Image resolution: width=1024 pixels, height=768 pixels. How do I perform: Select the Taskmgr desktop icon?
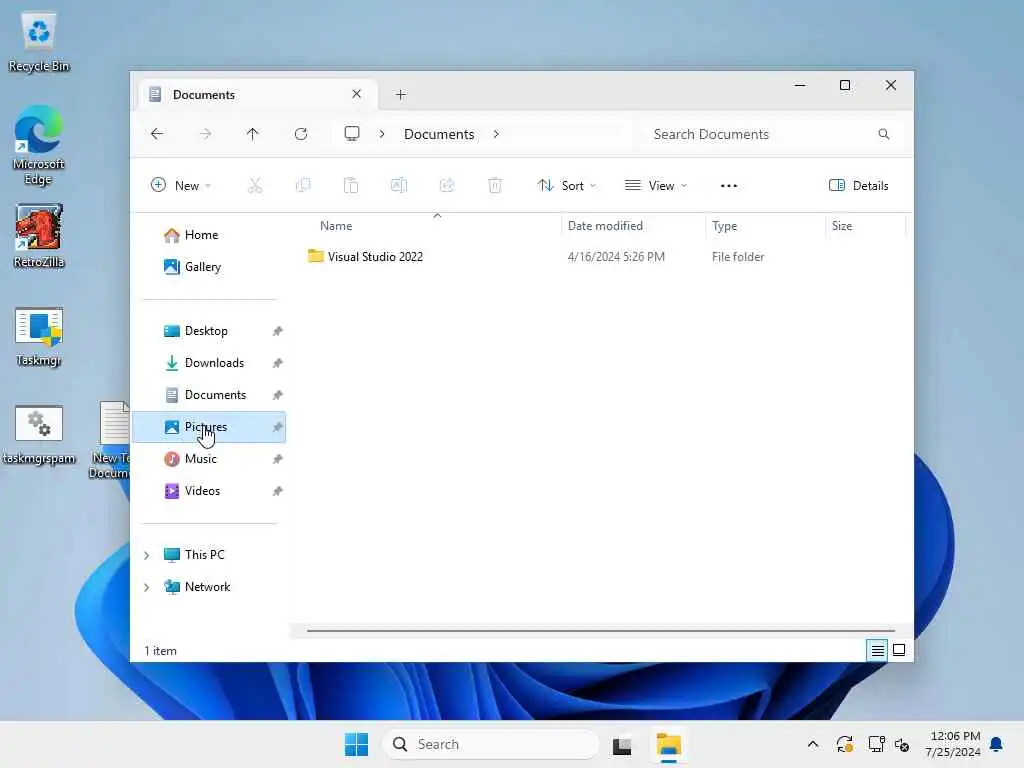[39, 336]
